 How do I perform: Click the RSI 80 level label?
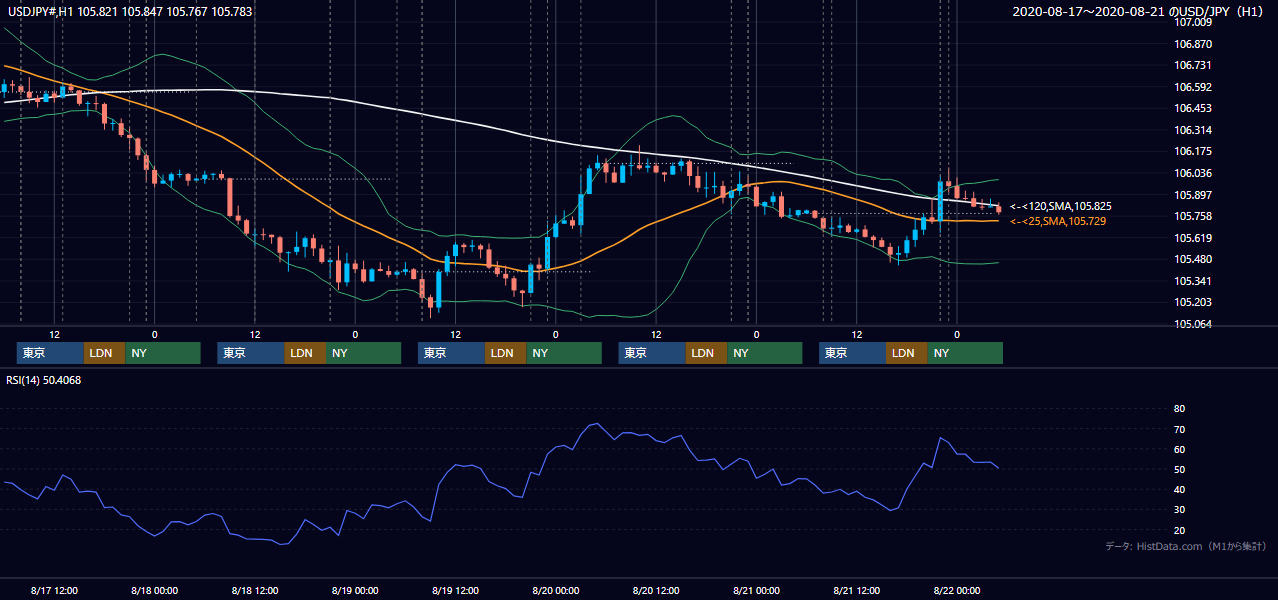[x=1180, y=409]
